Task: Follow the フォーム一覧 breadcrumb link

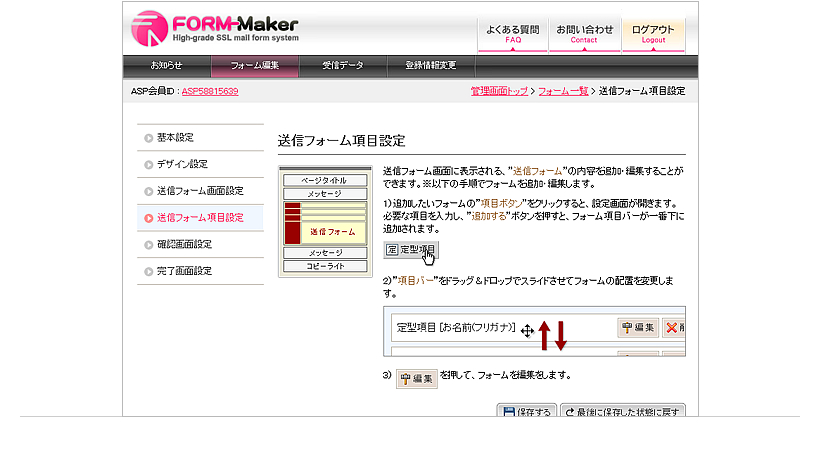Action: 563,91
